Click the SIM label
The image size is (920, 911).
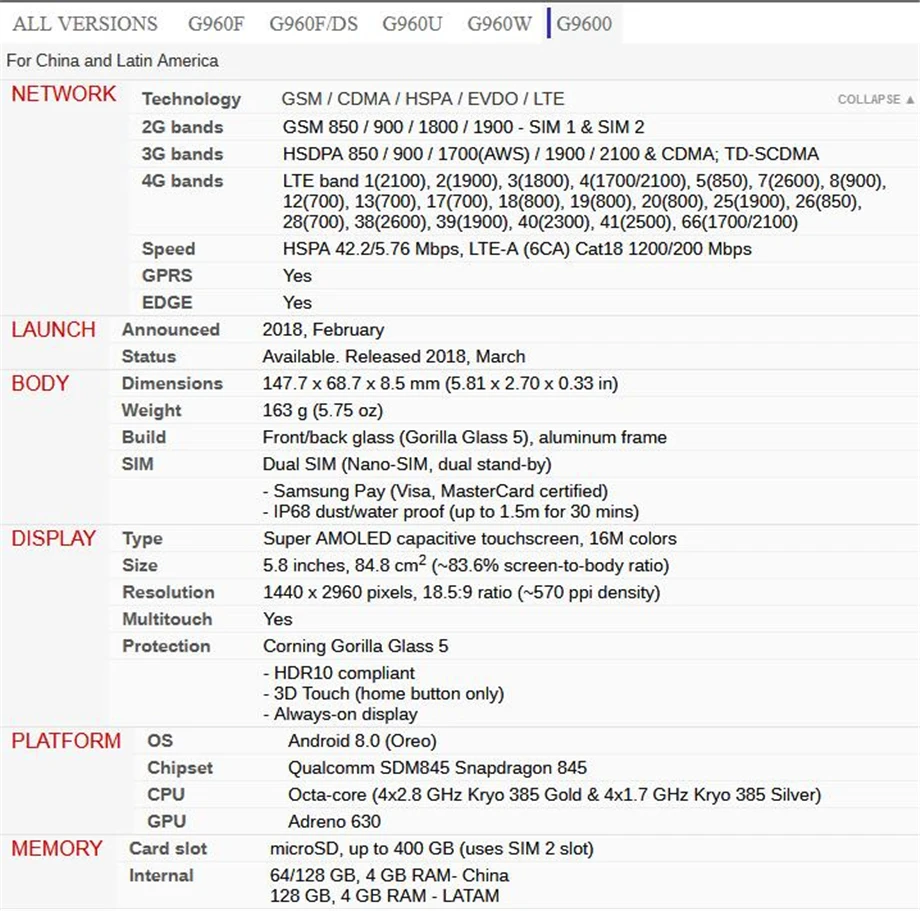click(x=137, y=465)
